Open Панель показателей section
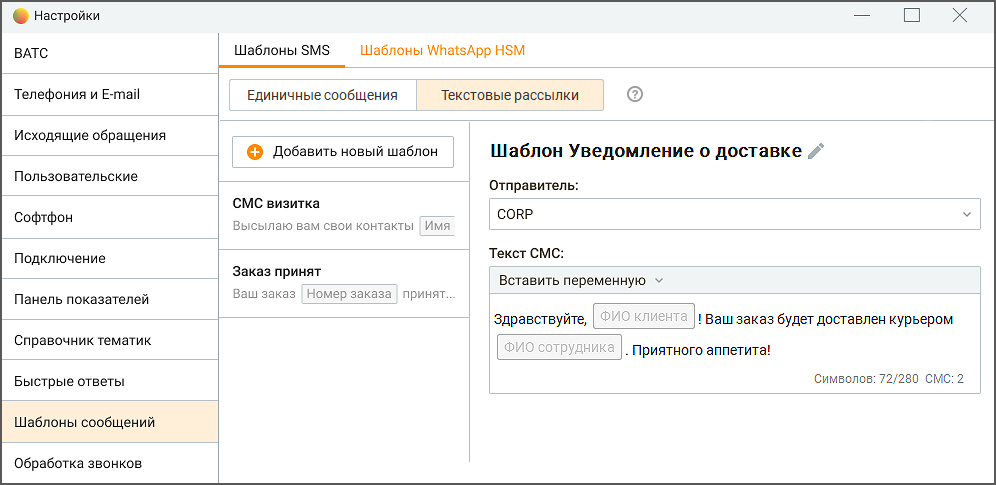996x485 pixels. [x=109, y=300]
